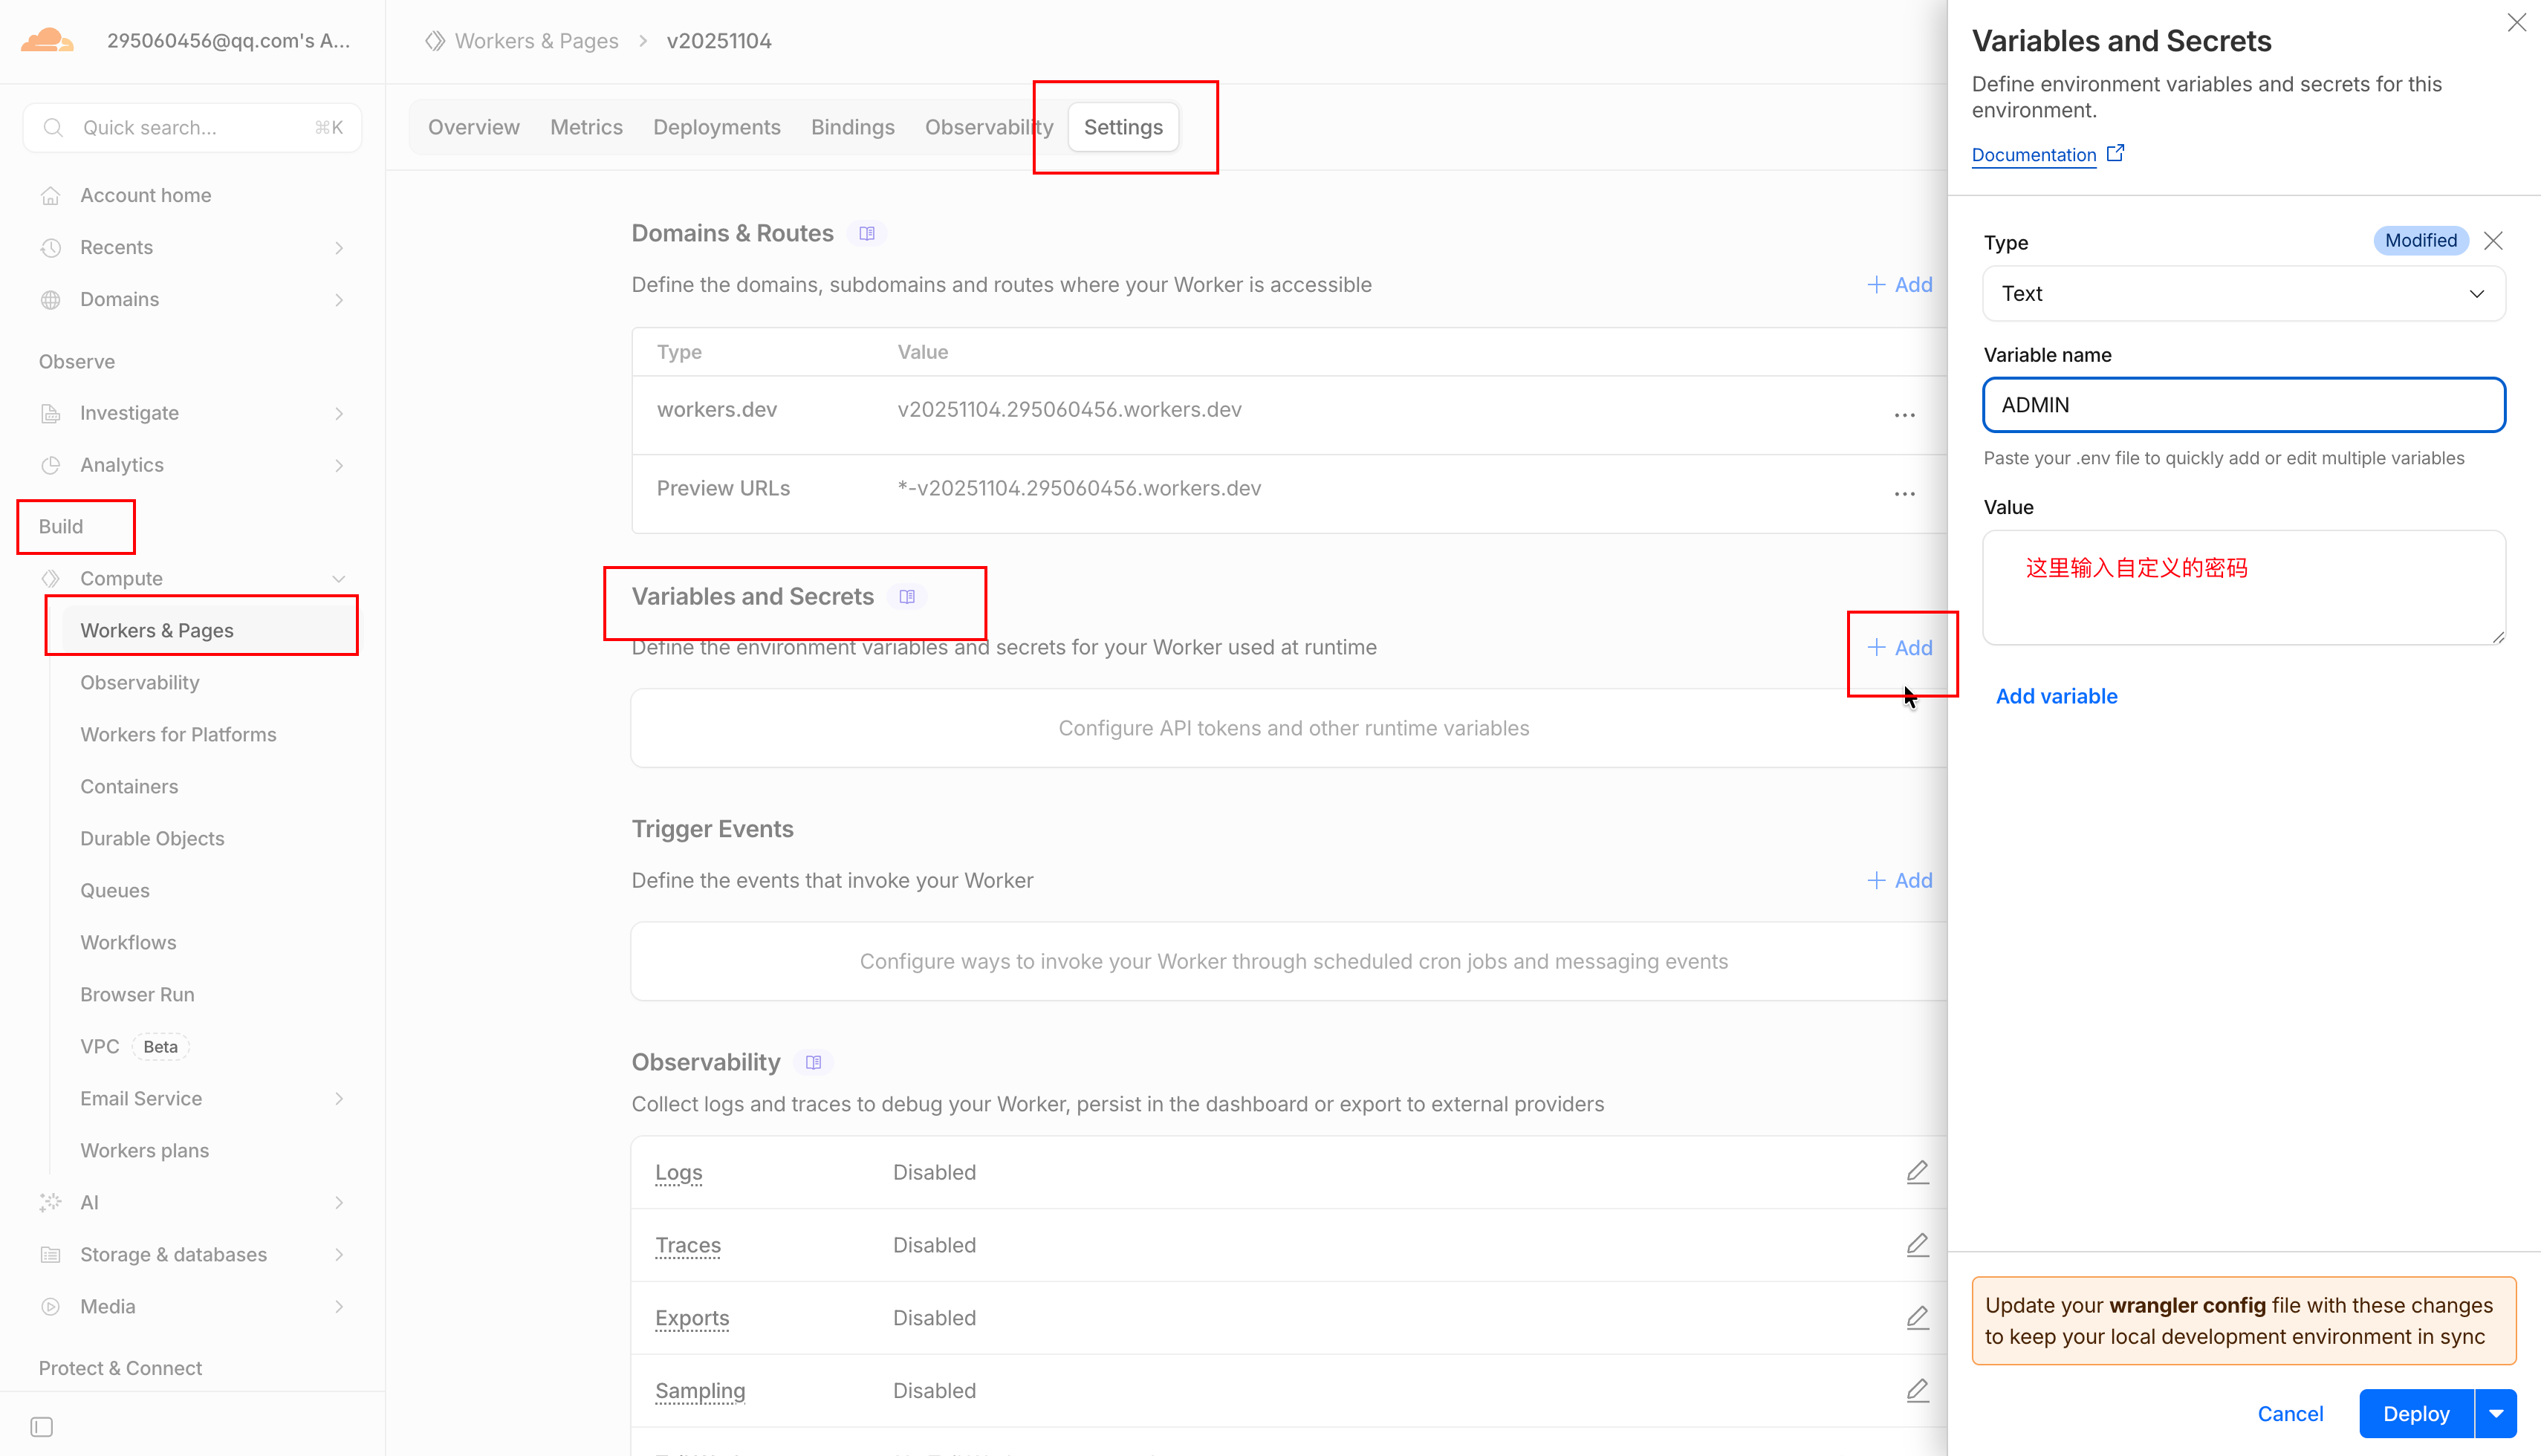Click the Cloudflare logo icon

click(x=47, y=41)
